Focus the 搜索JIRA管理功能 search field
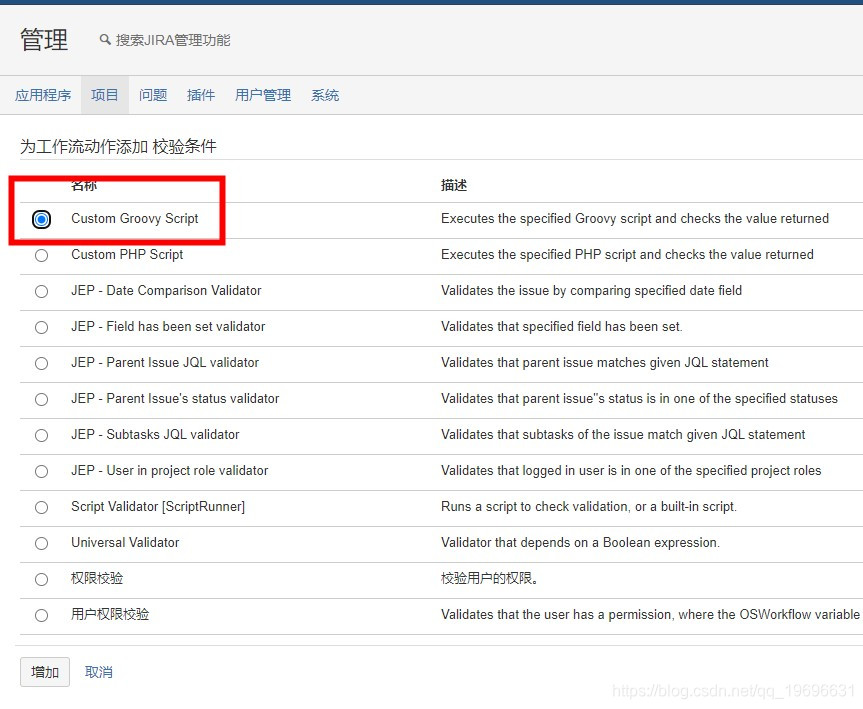Screen dimensions: 863x709 tap(173, 40)
